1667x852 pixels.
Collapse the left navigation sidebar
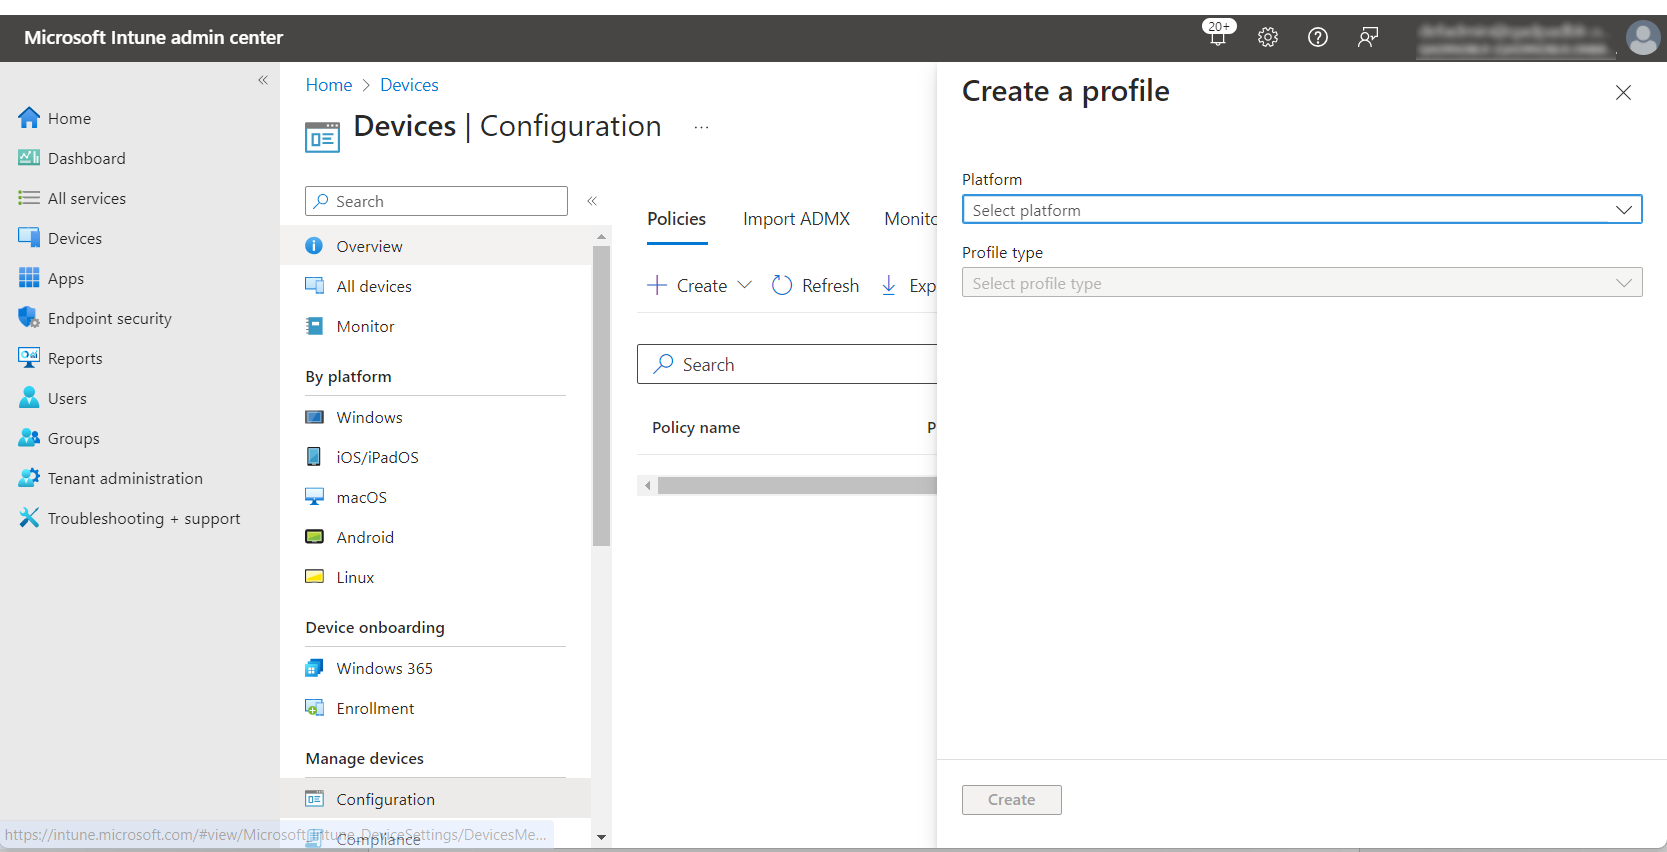(x=263, y=80)
